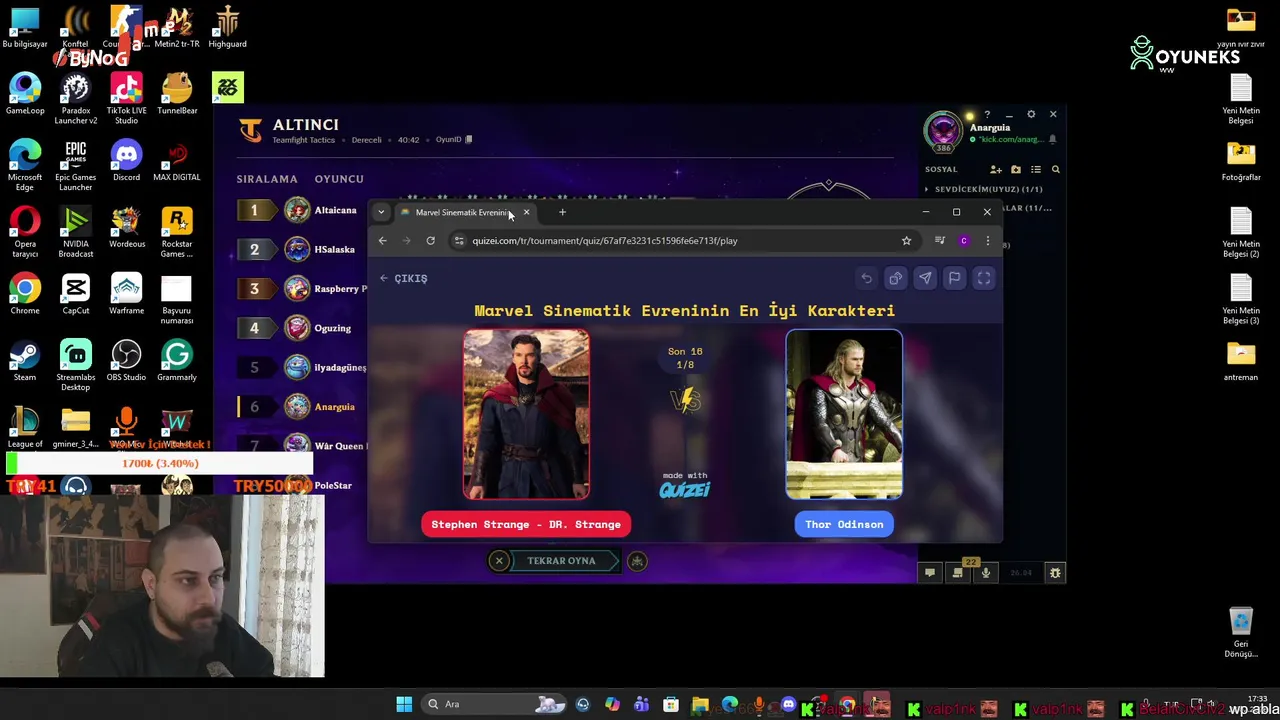Click the Doctor Strange picture

(526, 414)
